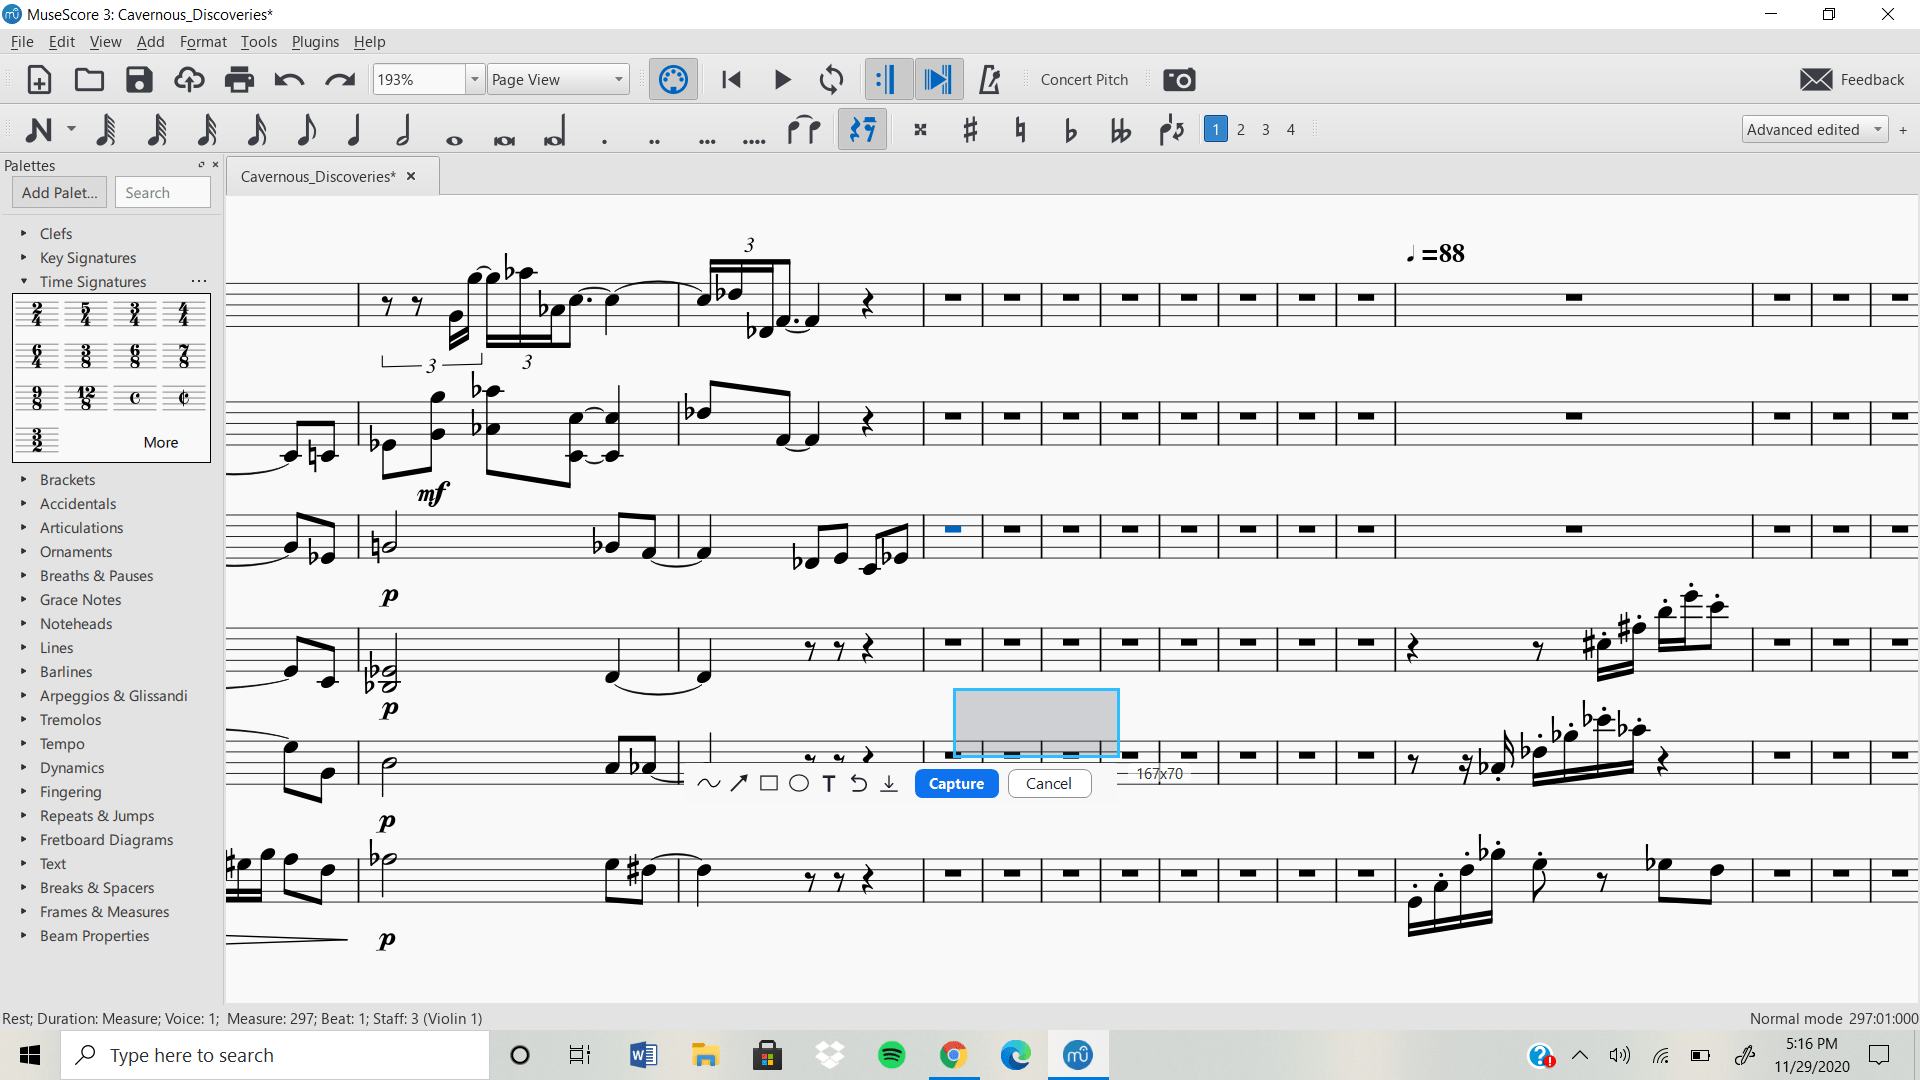Viewport: 1920px width, 1080px height.
Task: Save the score with floppy disk icon
Action: 139,80
